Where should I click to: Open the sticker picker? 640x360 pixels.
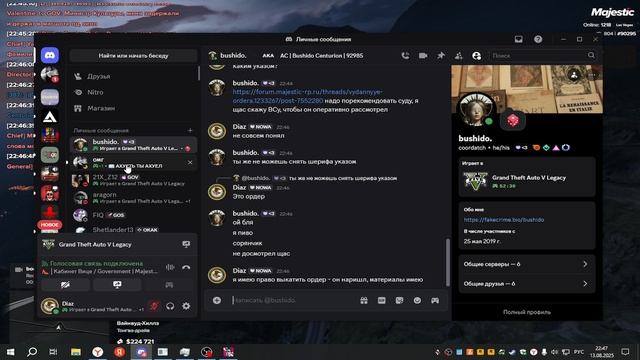(x=400, y=300)
